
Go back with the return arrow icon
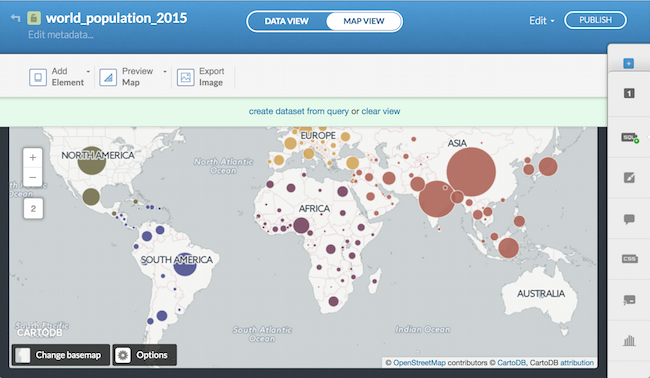tap(15, 18)
